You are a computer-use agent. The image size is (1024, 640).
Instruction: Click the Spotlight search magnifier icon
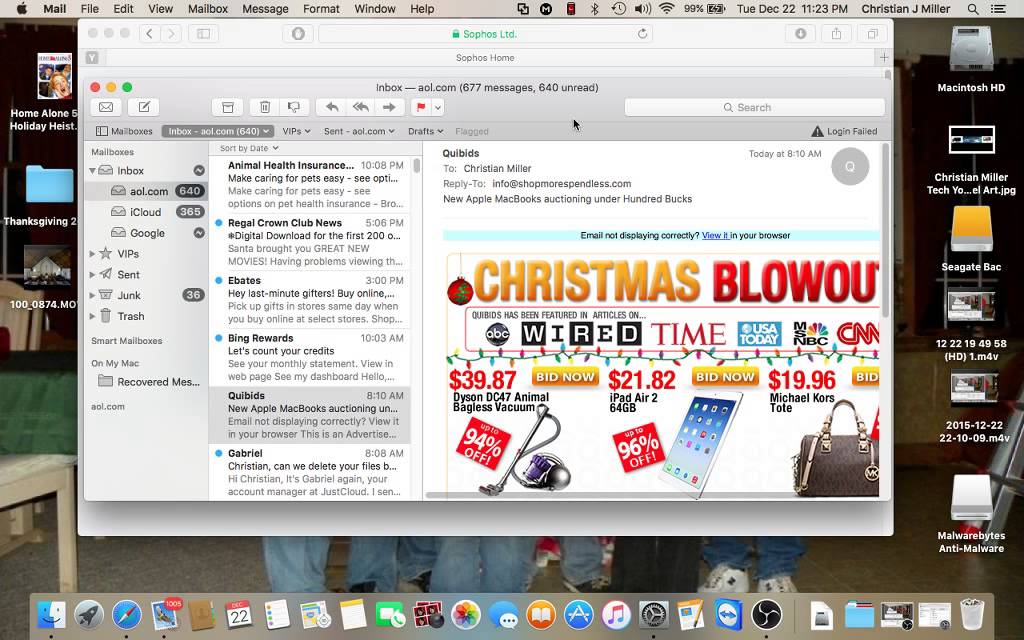pos(973,8)
